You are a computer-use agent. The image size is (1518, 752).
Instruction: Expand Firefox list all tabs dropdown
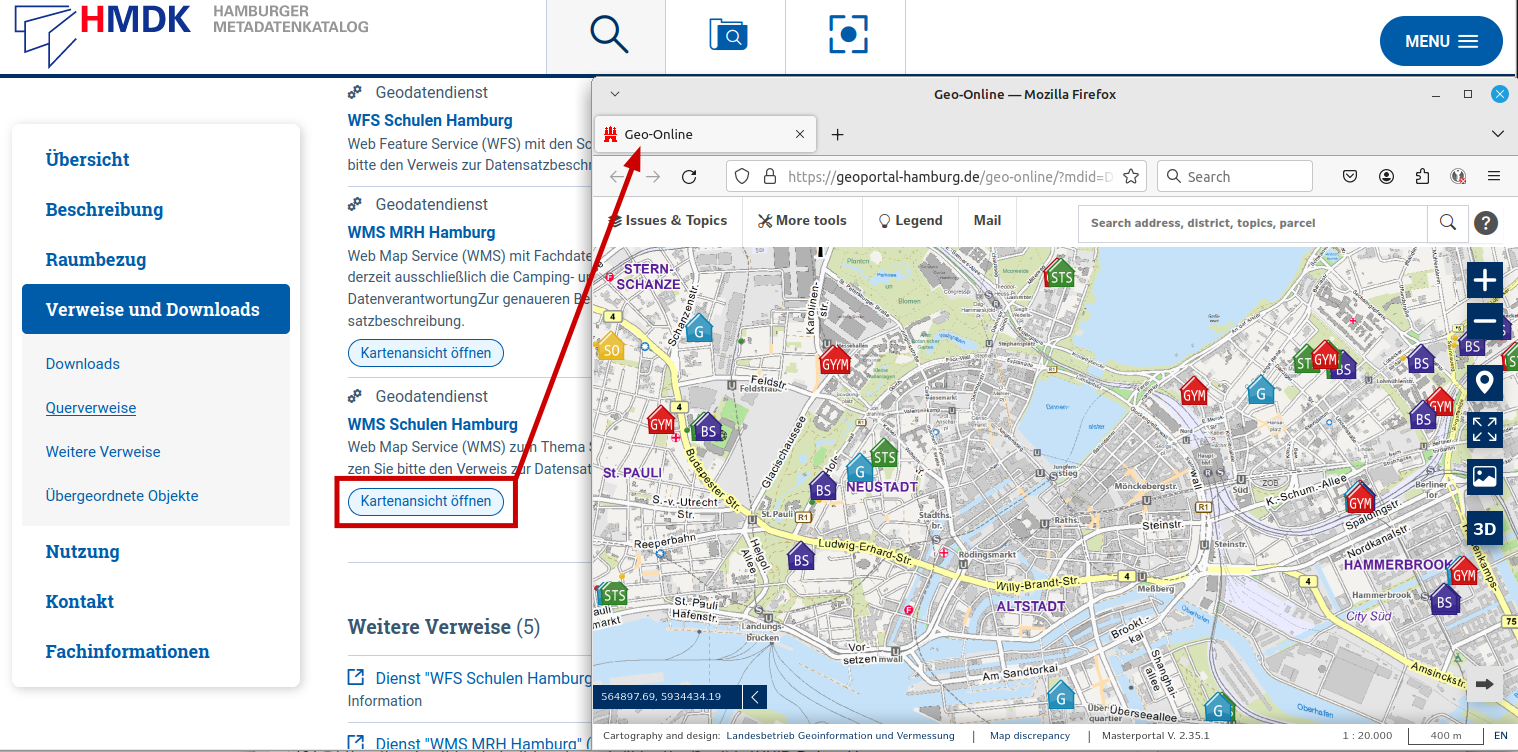[x=1497, y=134]
